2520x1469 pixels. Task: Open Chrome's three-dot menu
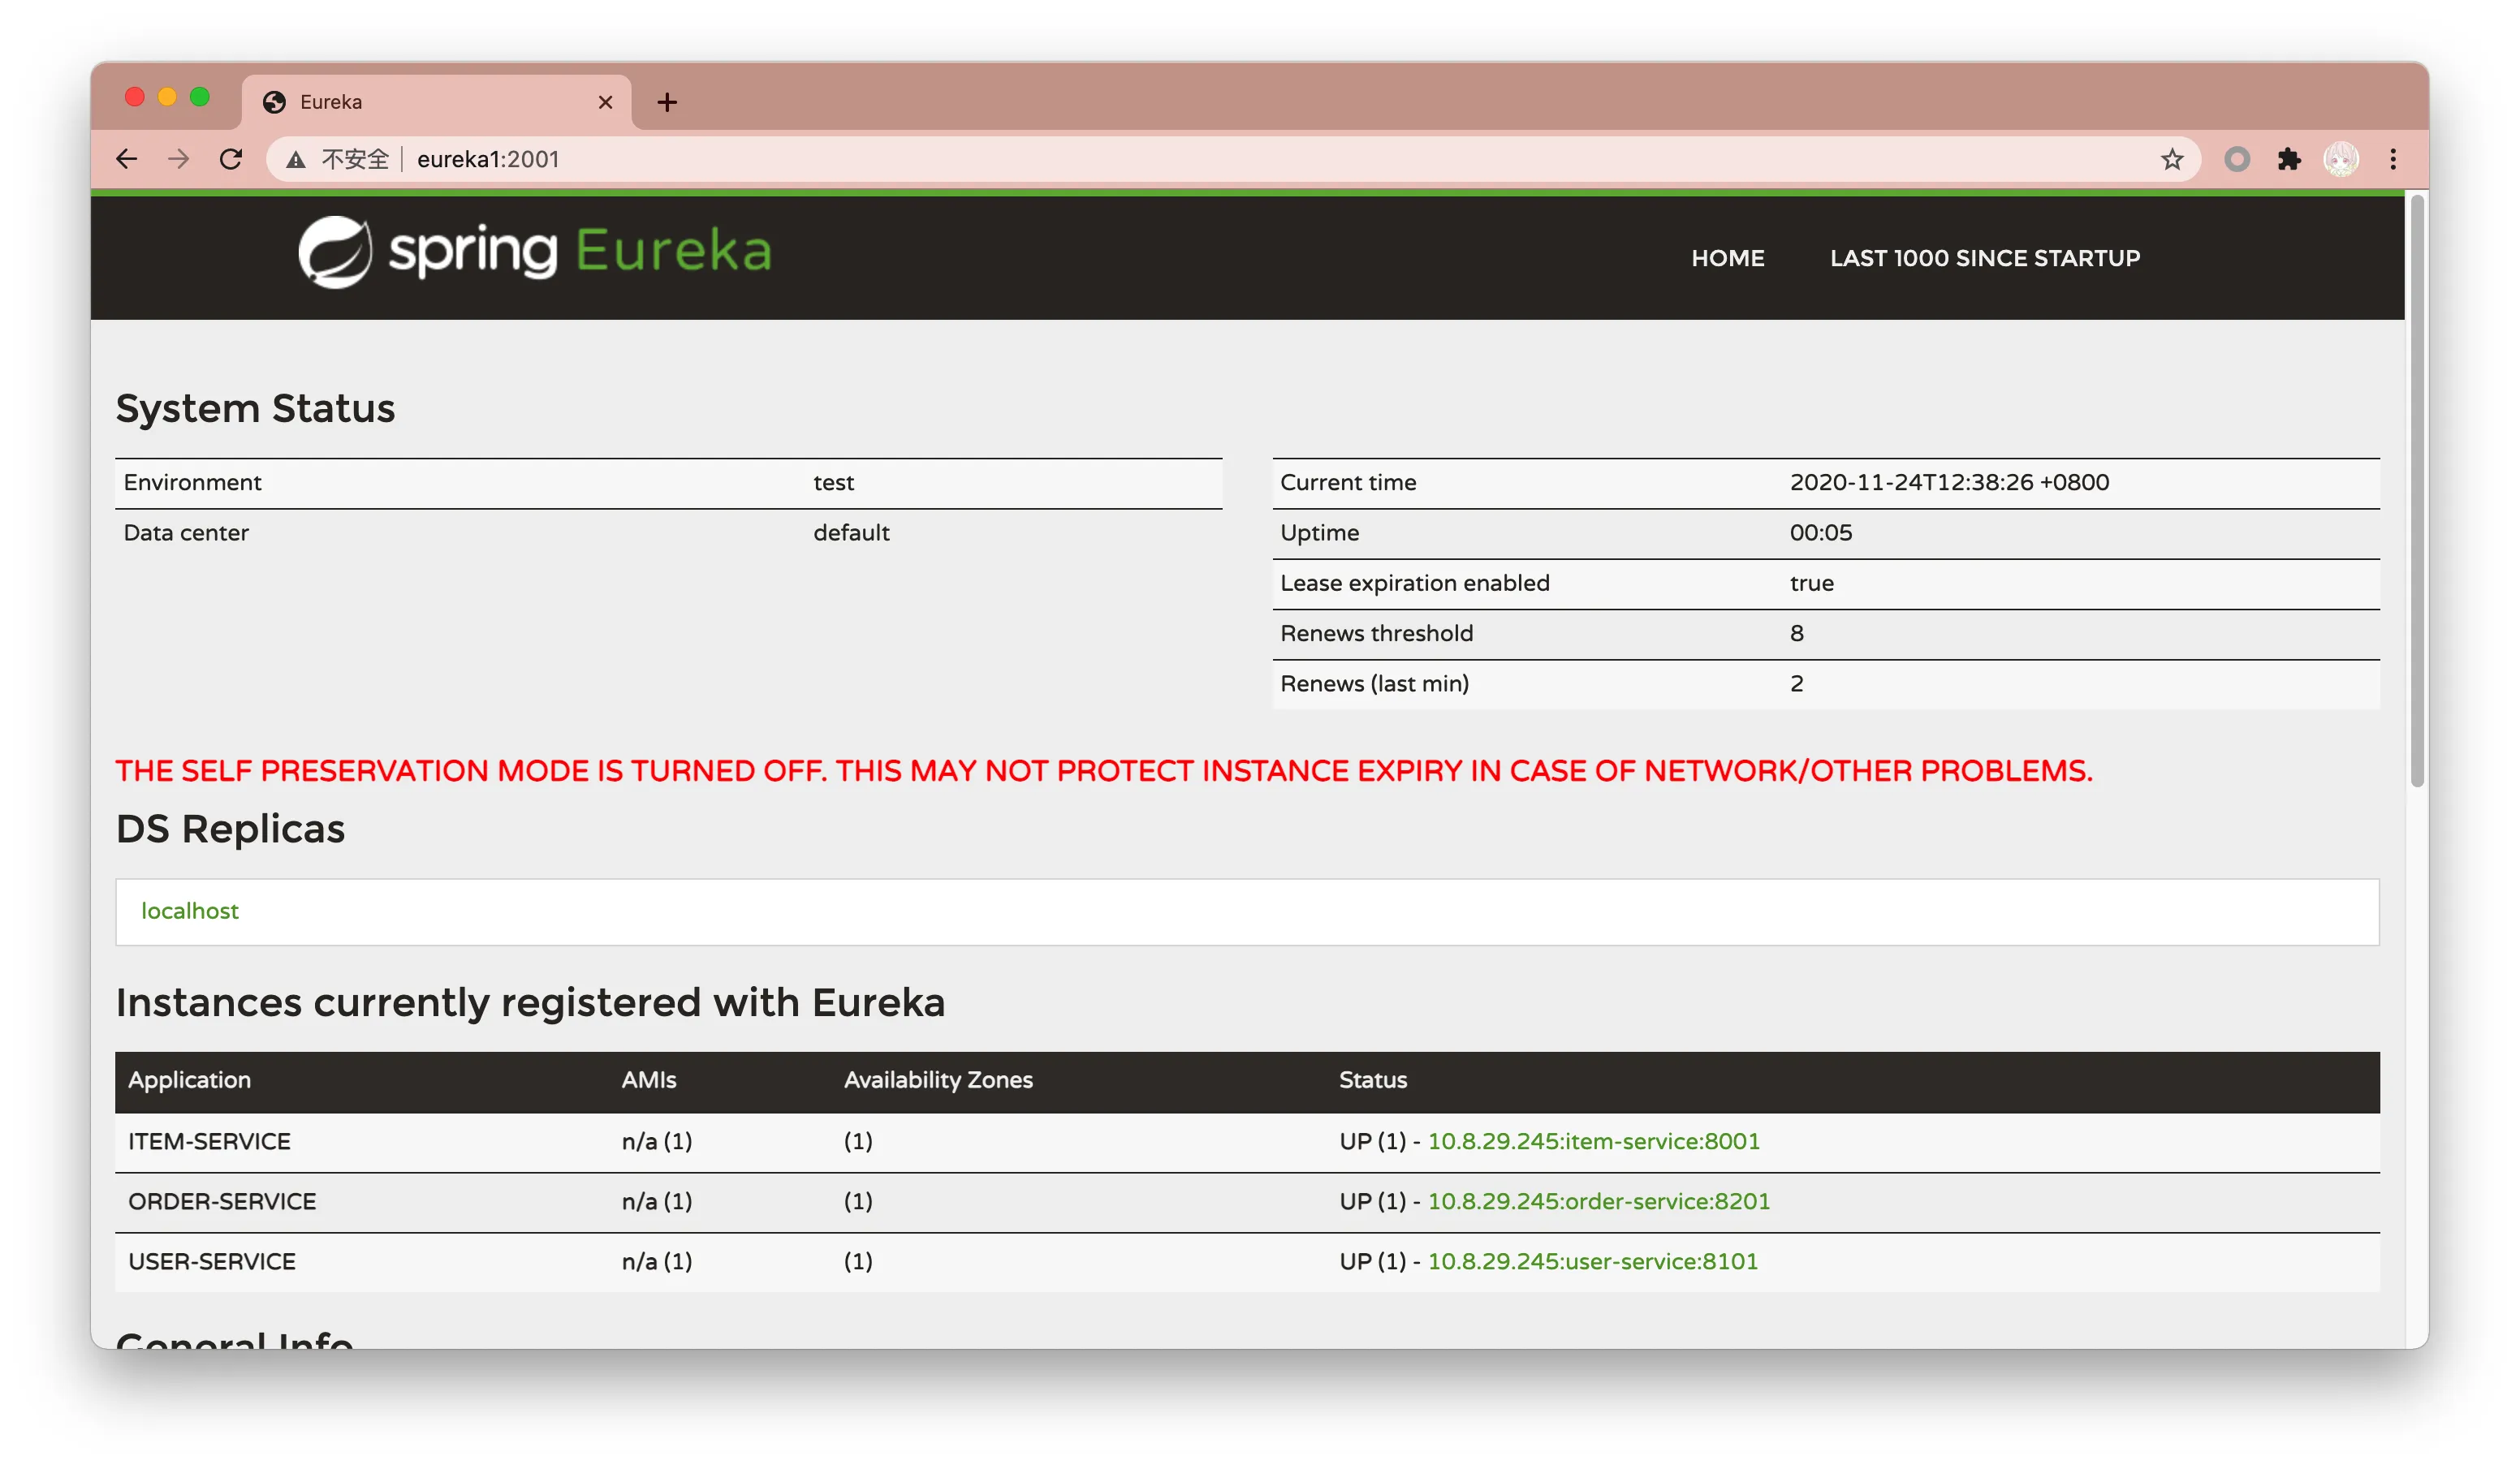pyautogui.click(x=2393, y=159)
